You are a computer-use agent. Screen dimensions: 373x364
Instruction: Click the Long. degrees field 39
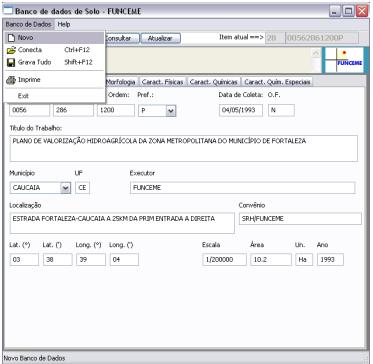point(91,259)
